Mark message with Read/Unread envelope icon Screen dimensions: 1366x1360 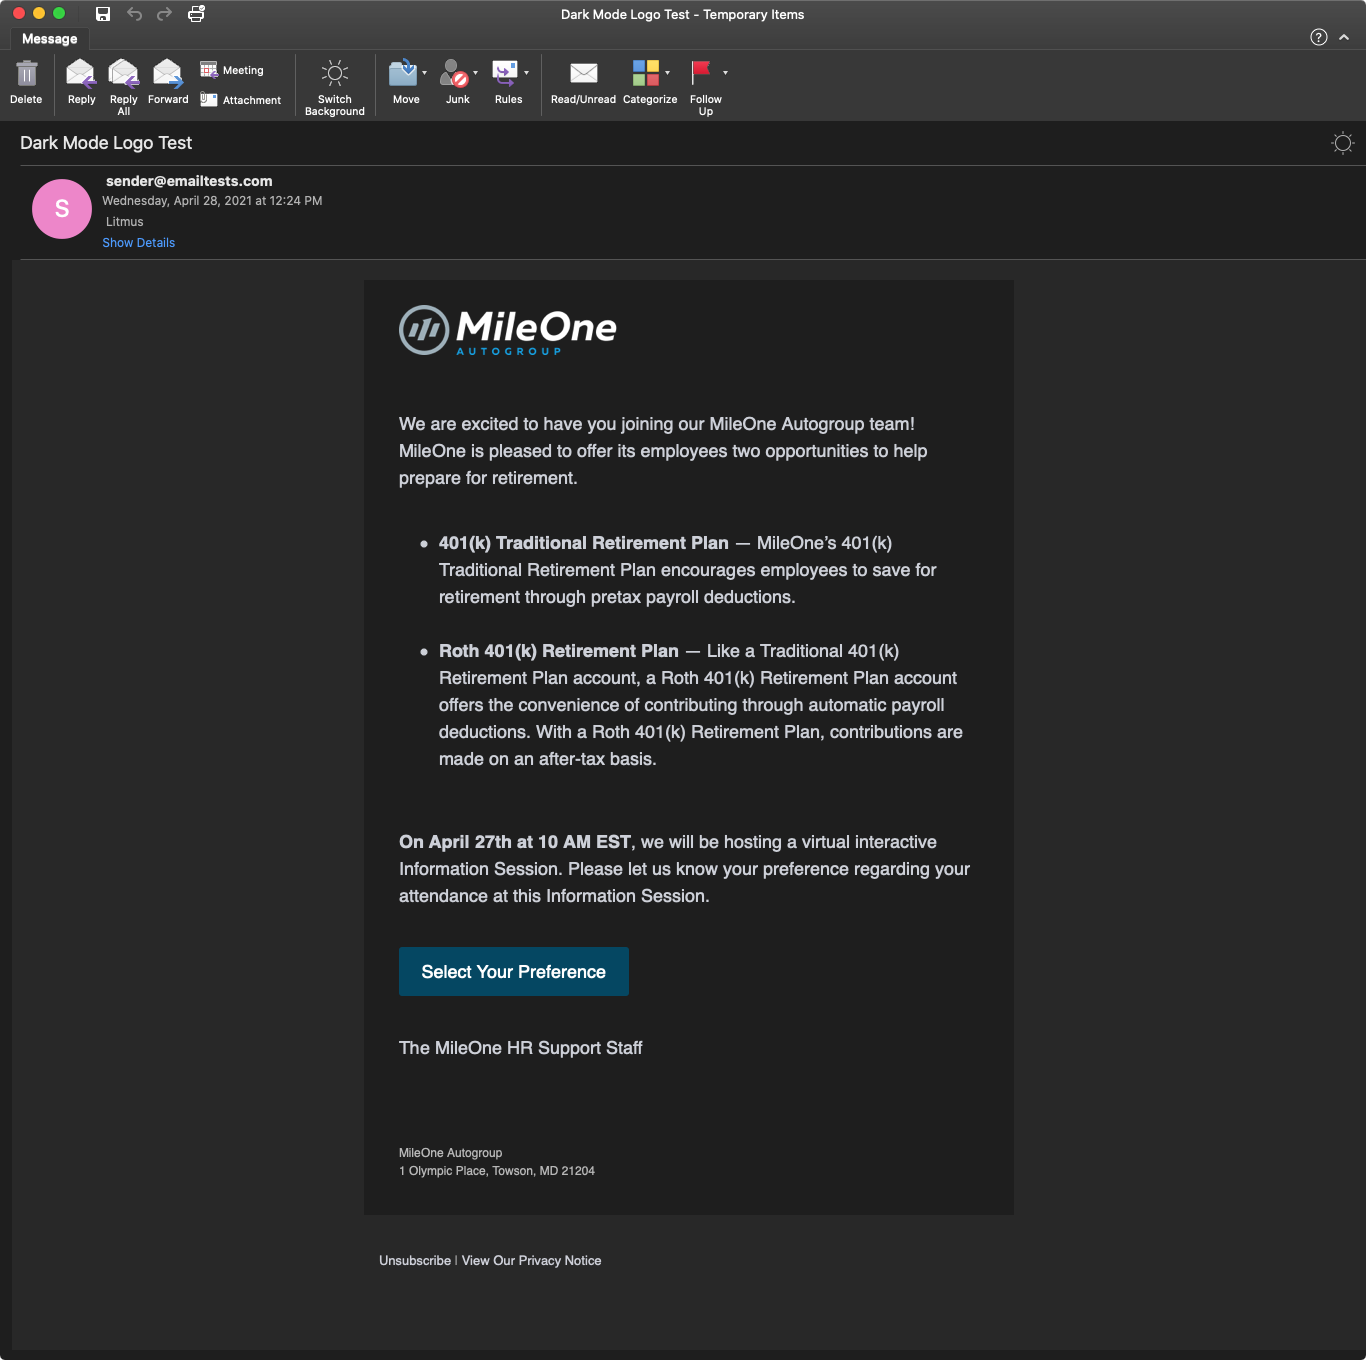click(583, 74)
